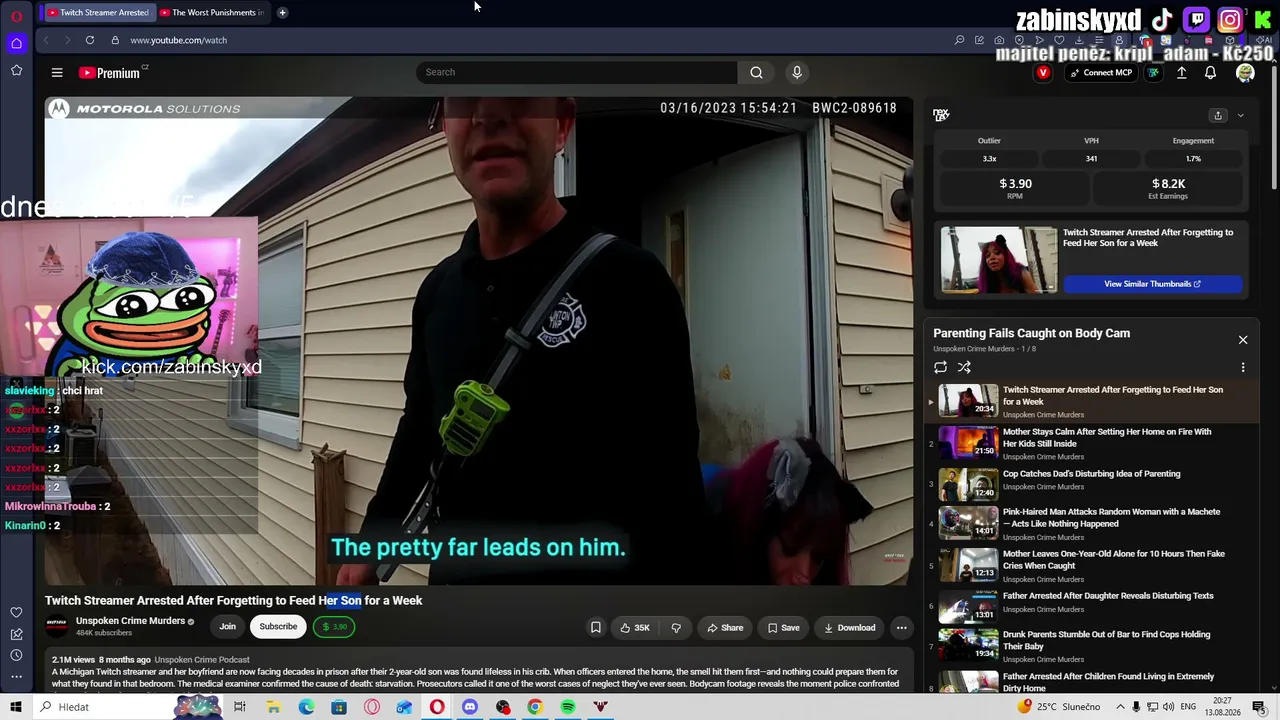
Task: Open Opera sidebar history clock icon
Action: pos(16,655)
